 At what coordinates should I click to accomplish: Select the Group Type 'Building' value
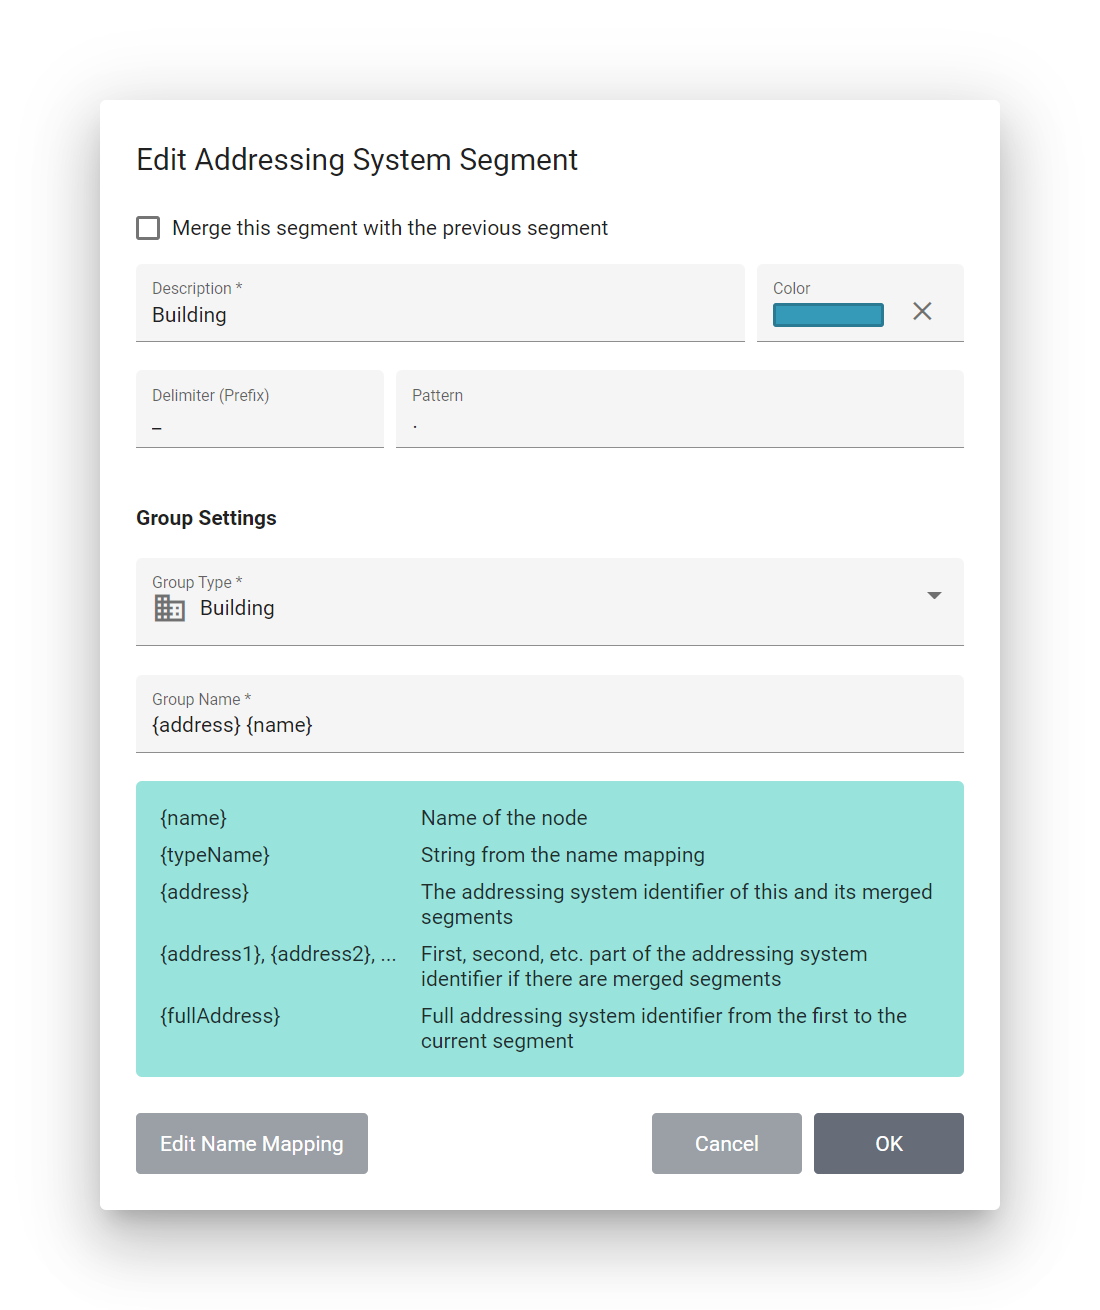(237, 608)
